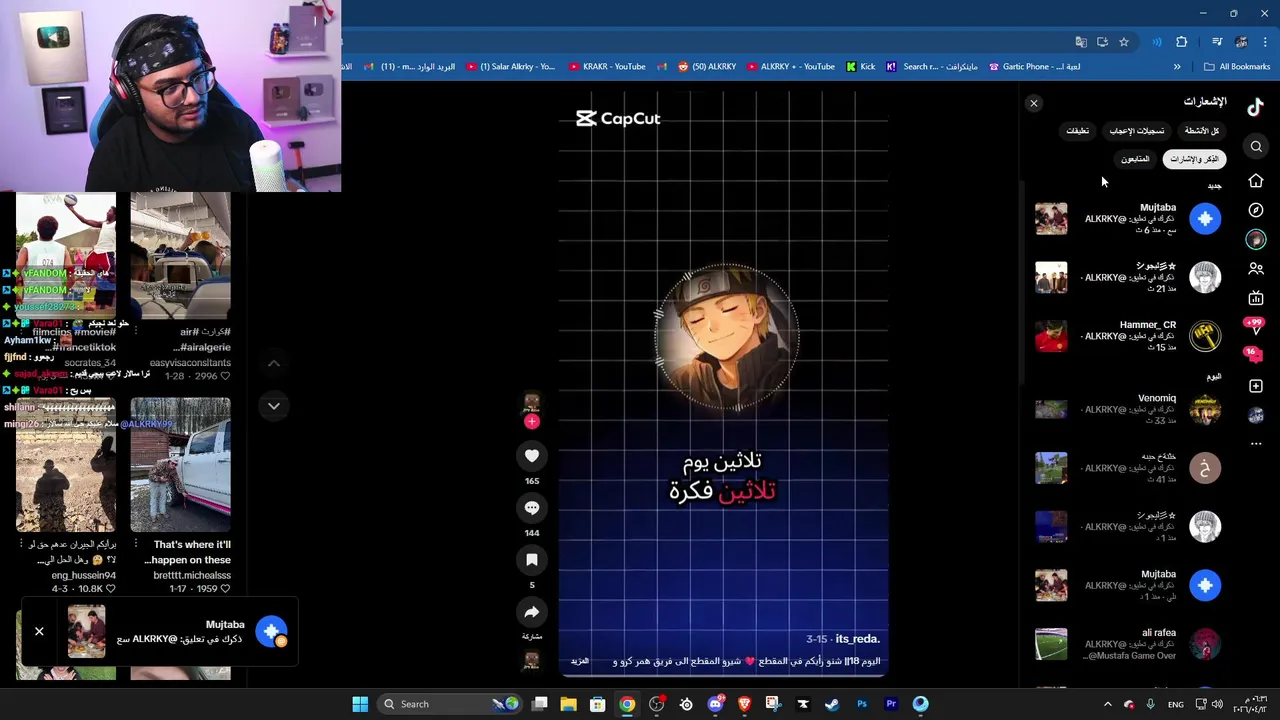Click the upload plus square icon

pyautogui.click(x=1256, y=386)
